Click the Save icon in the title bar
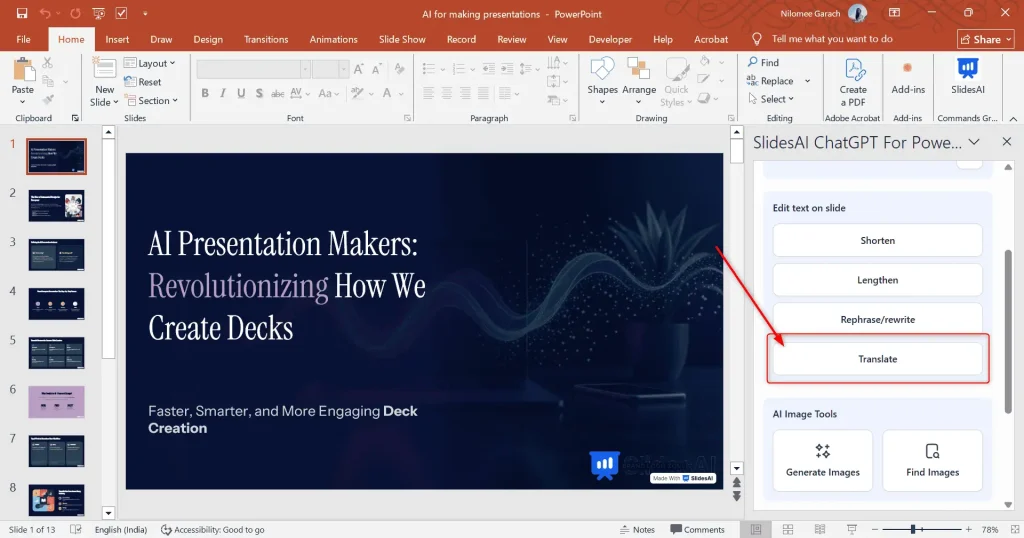Image resolution: width=1024 pixels, height=538 pixels. (x=22, y=13)
